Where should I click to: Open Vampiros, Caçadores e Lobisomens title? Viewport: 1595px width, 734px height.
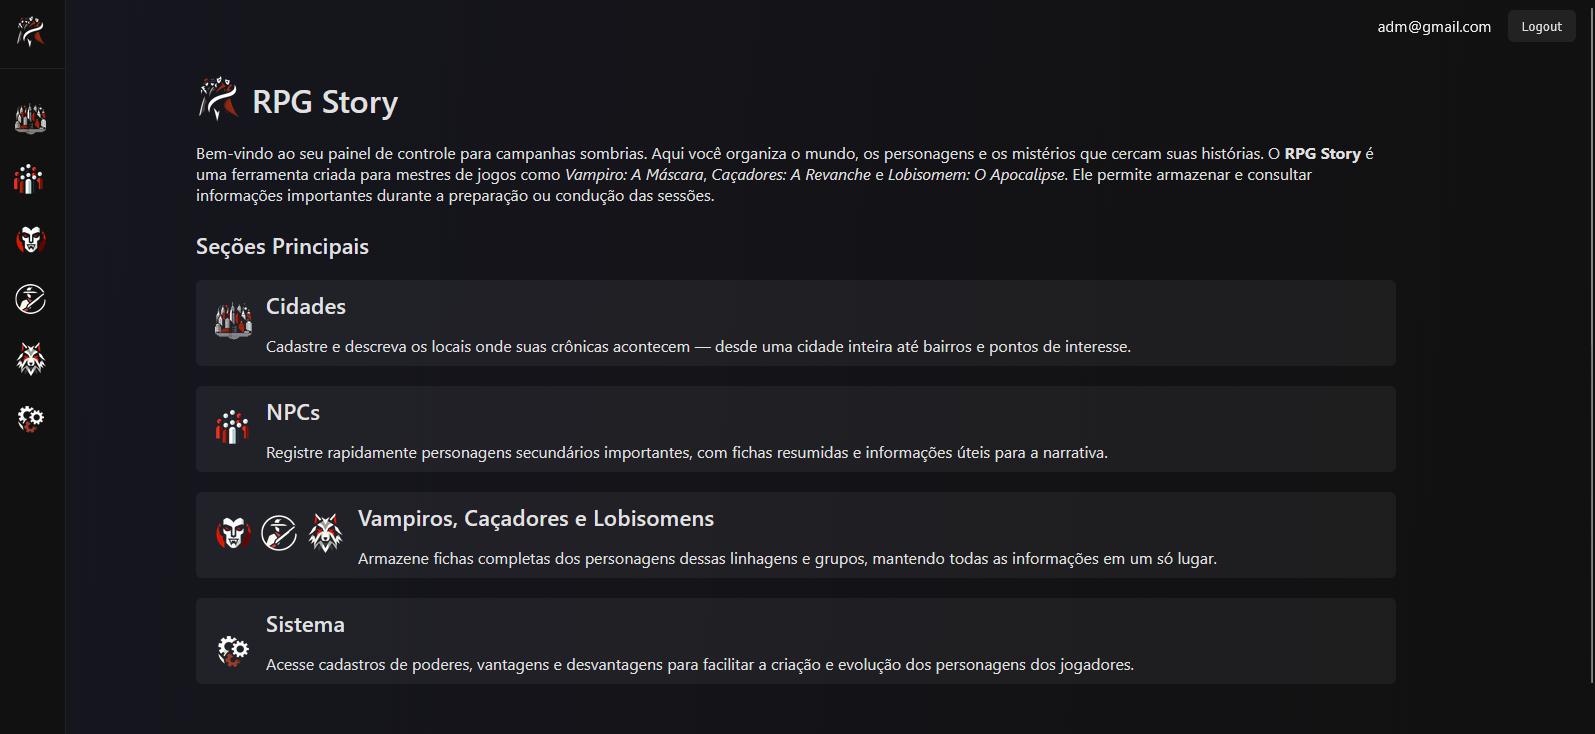pos(536,518)
